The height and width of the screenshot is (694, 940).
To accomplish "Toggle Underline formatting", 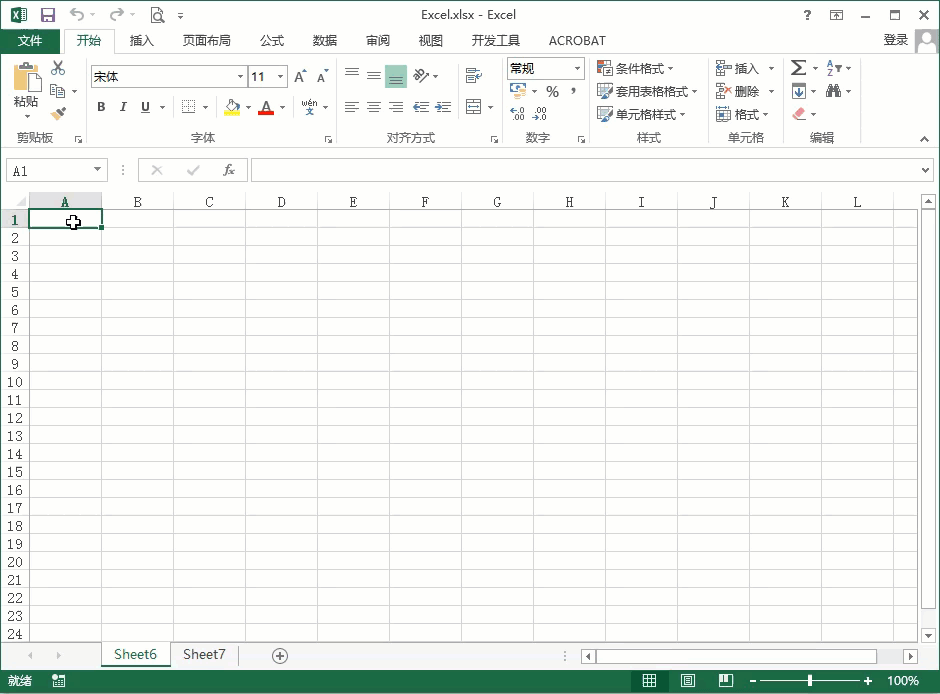I will [145, 107].
